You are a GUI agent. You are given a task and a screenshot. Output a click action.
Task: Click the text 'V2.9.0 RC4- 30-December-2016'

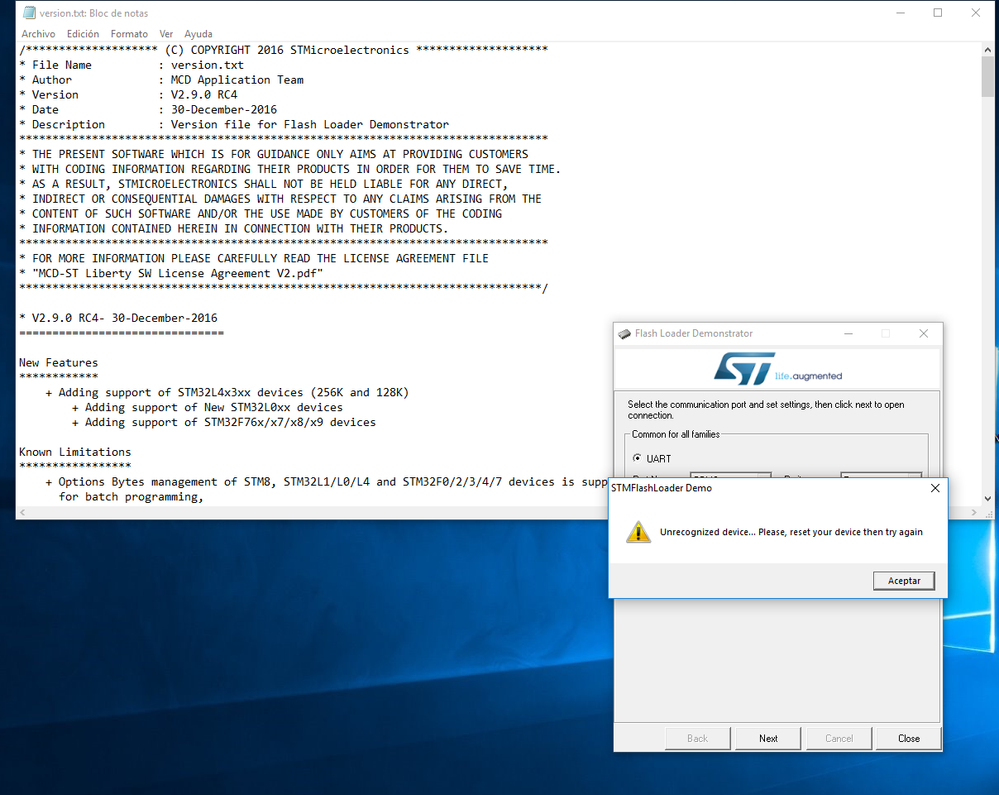click(124, 318)
